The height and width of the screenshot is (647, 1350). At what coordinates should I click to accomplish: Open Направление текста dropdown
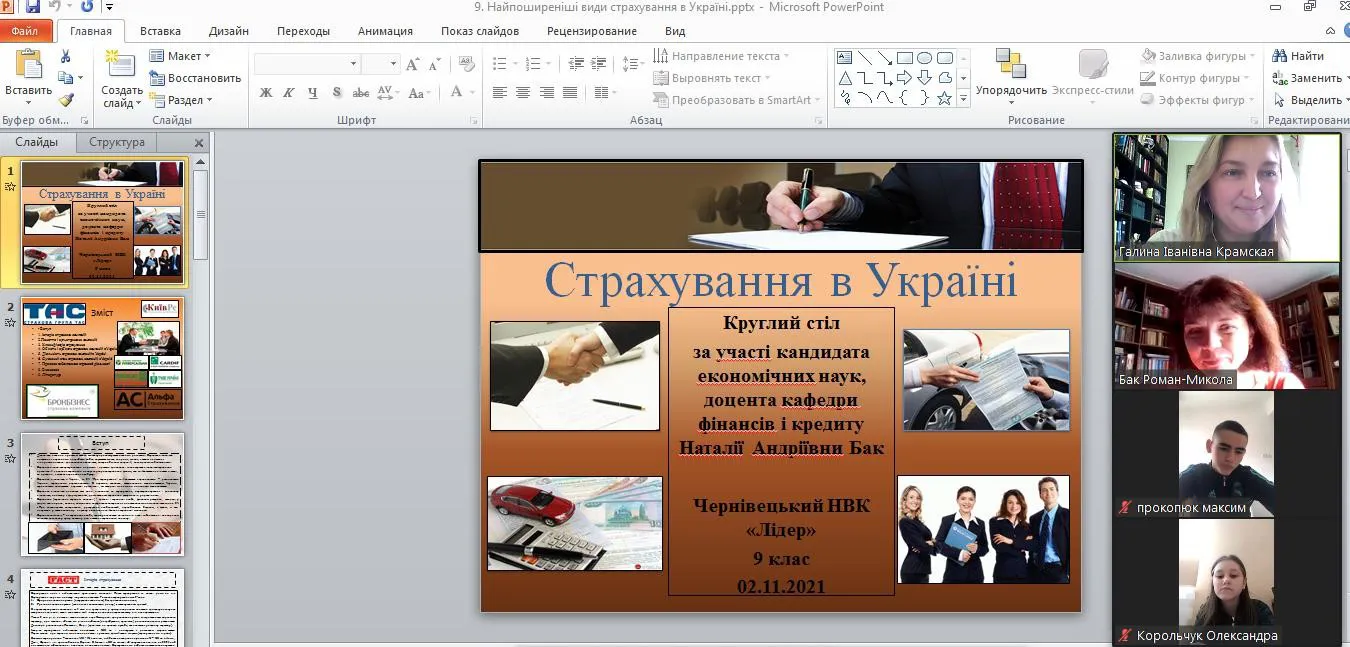tap(722, 56)
